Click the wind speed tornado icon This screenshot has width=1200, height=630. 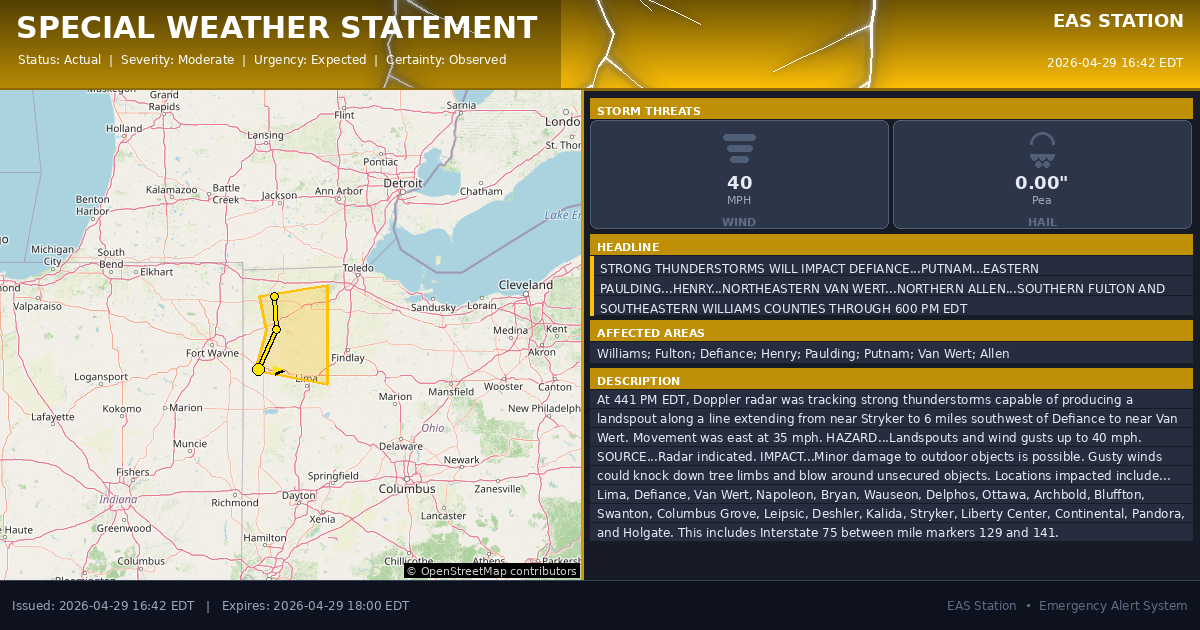point(739,148)
